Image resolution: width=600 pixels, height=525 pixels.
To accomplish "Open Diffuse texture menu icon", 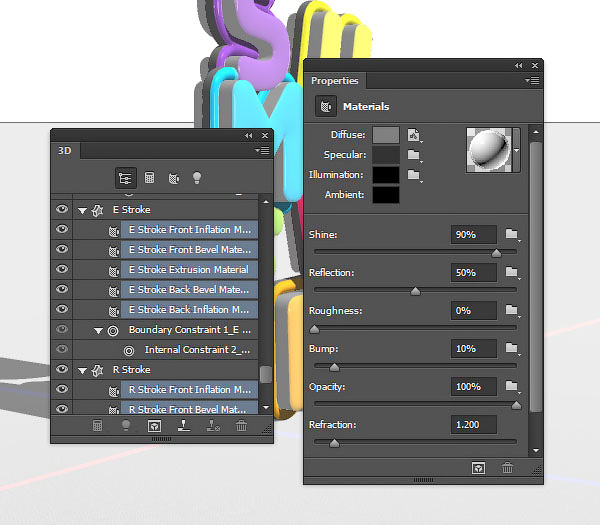I will [414, 135].
